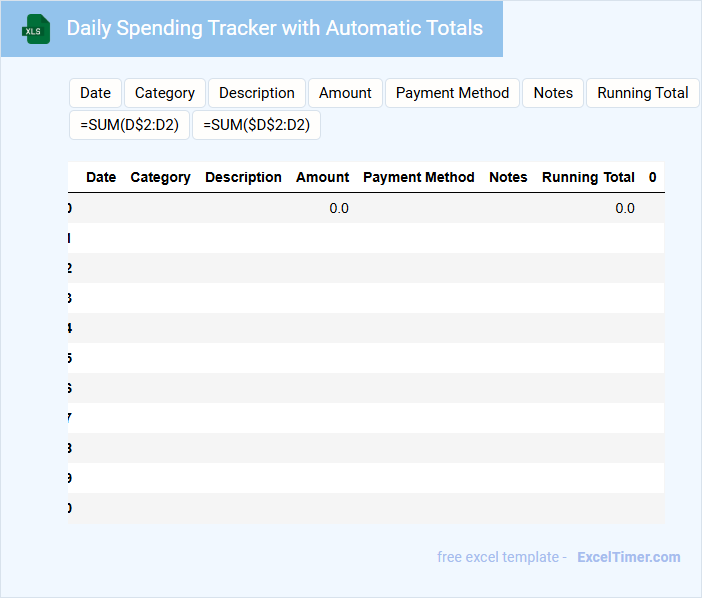This screenshot has width=702, height=598.
Task: Click the Daily Spending Tracker title
Action: 274,28
